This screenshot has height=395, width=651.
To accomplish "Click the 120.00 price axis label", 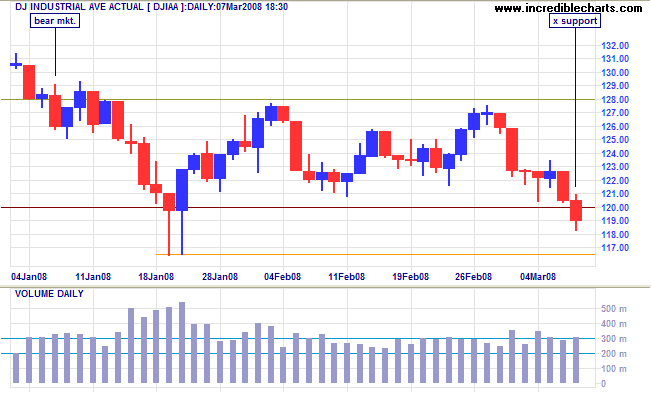I will pyautogui.click(x=615, y=207).
